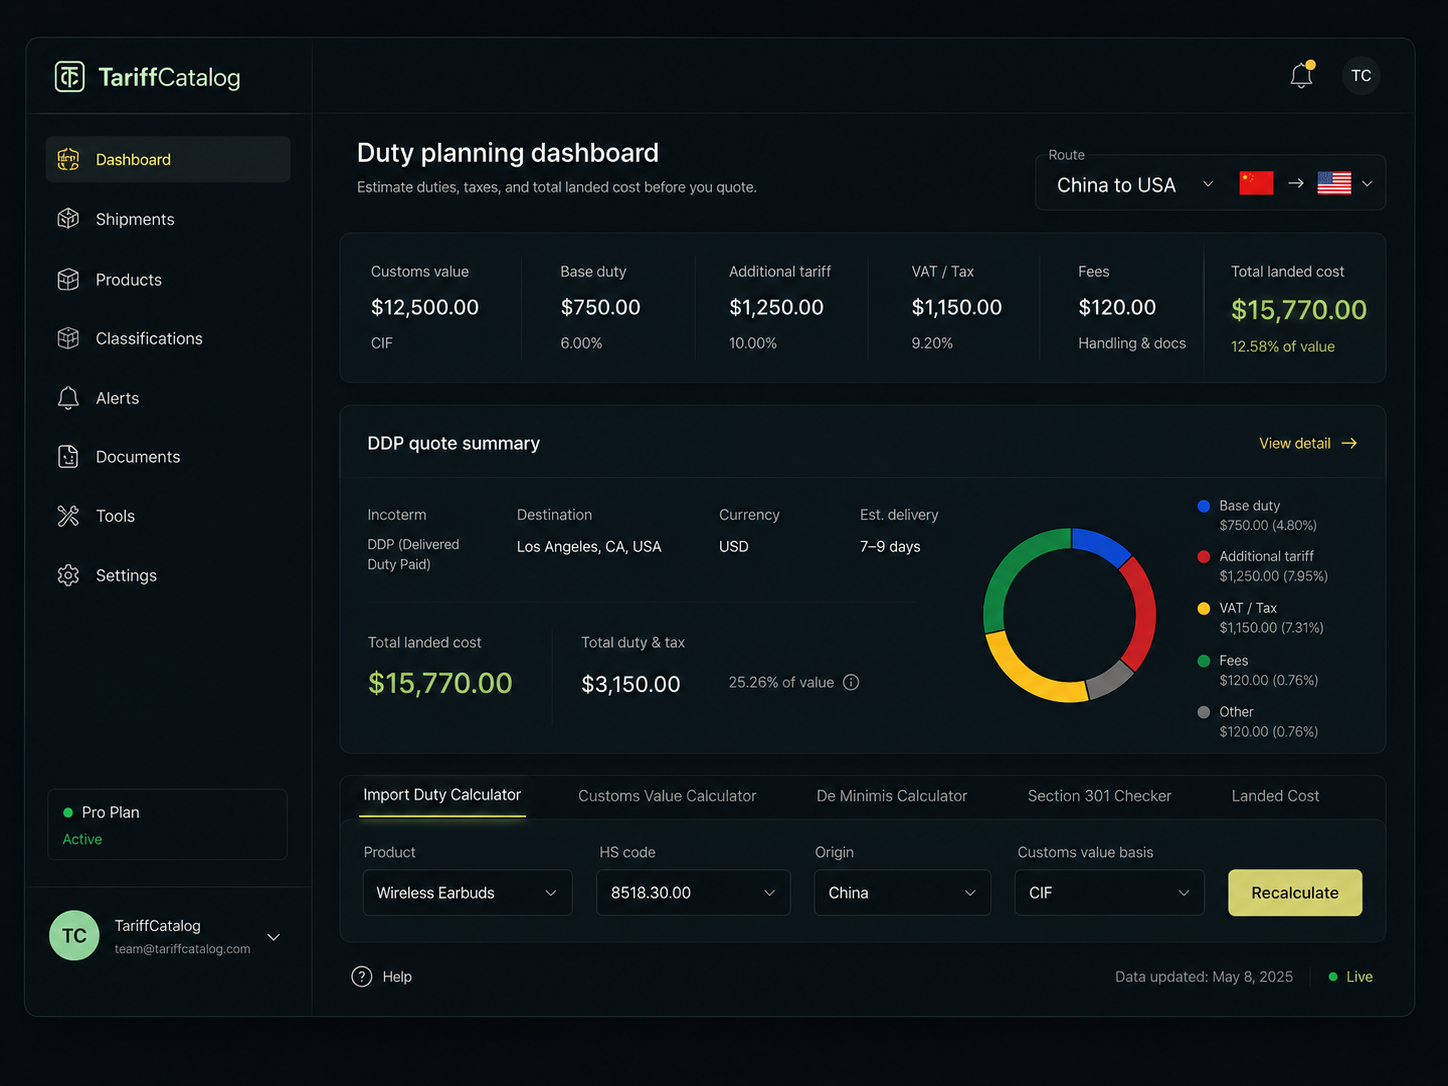Open the Wireless Earbuds product dropdown
This screenshot has width=1448, height=1086.
[x=467, y=893]
